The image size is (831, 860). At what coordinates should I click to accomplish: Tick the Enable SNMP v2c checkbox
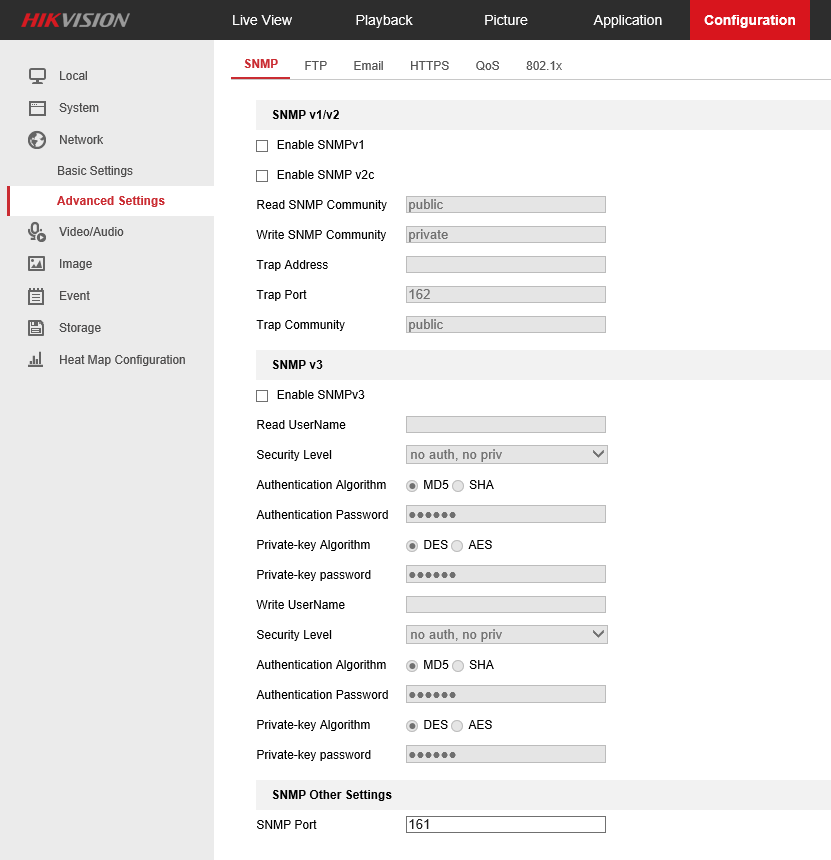(262, 176)
